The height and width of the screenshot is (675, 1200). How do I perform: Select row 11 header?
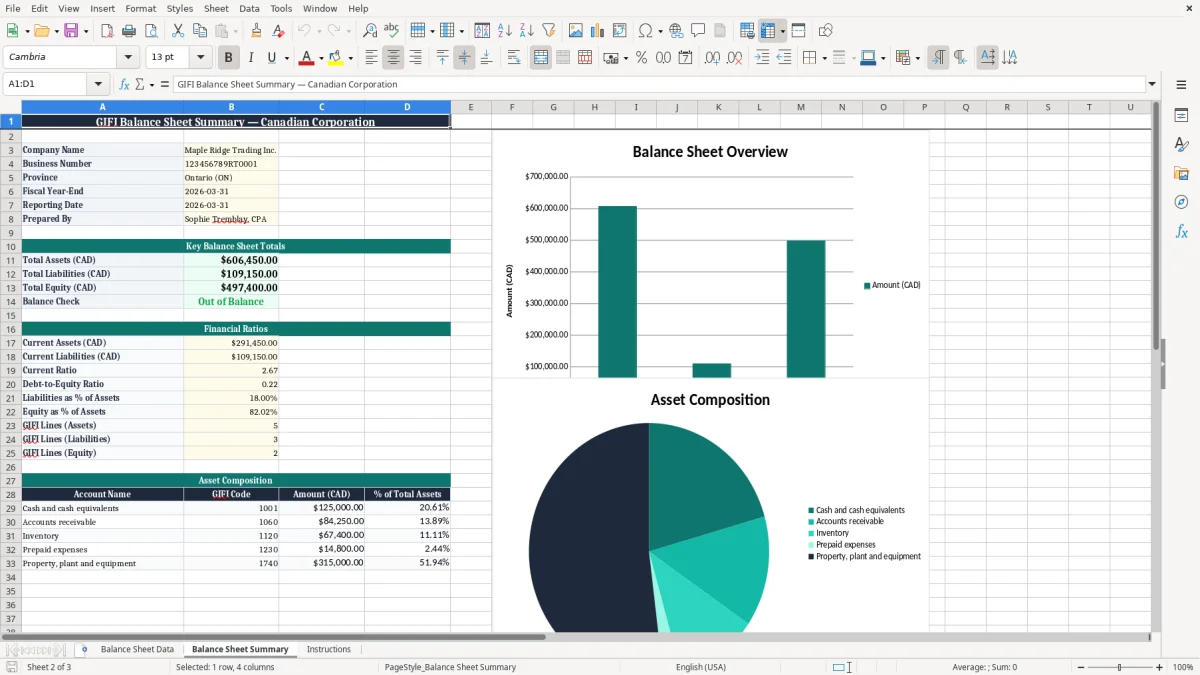pyautogui.click(x=11, y=260)
